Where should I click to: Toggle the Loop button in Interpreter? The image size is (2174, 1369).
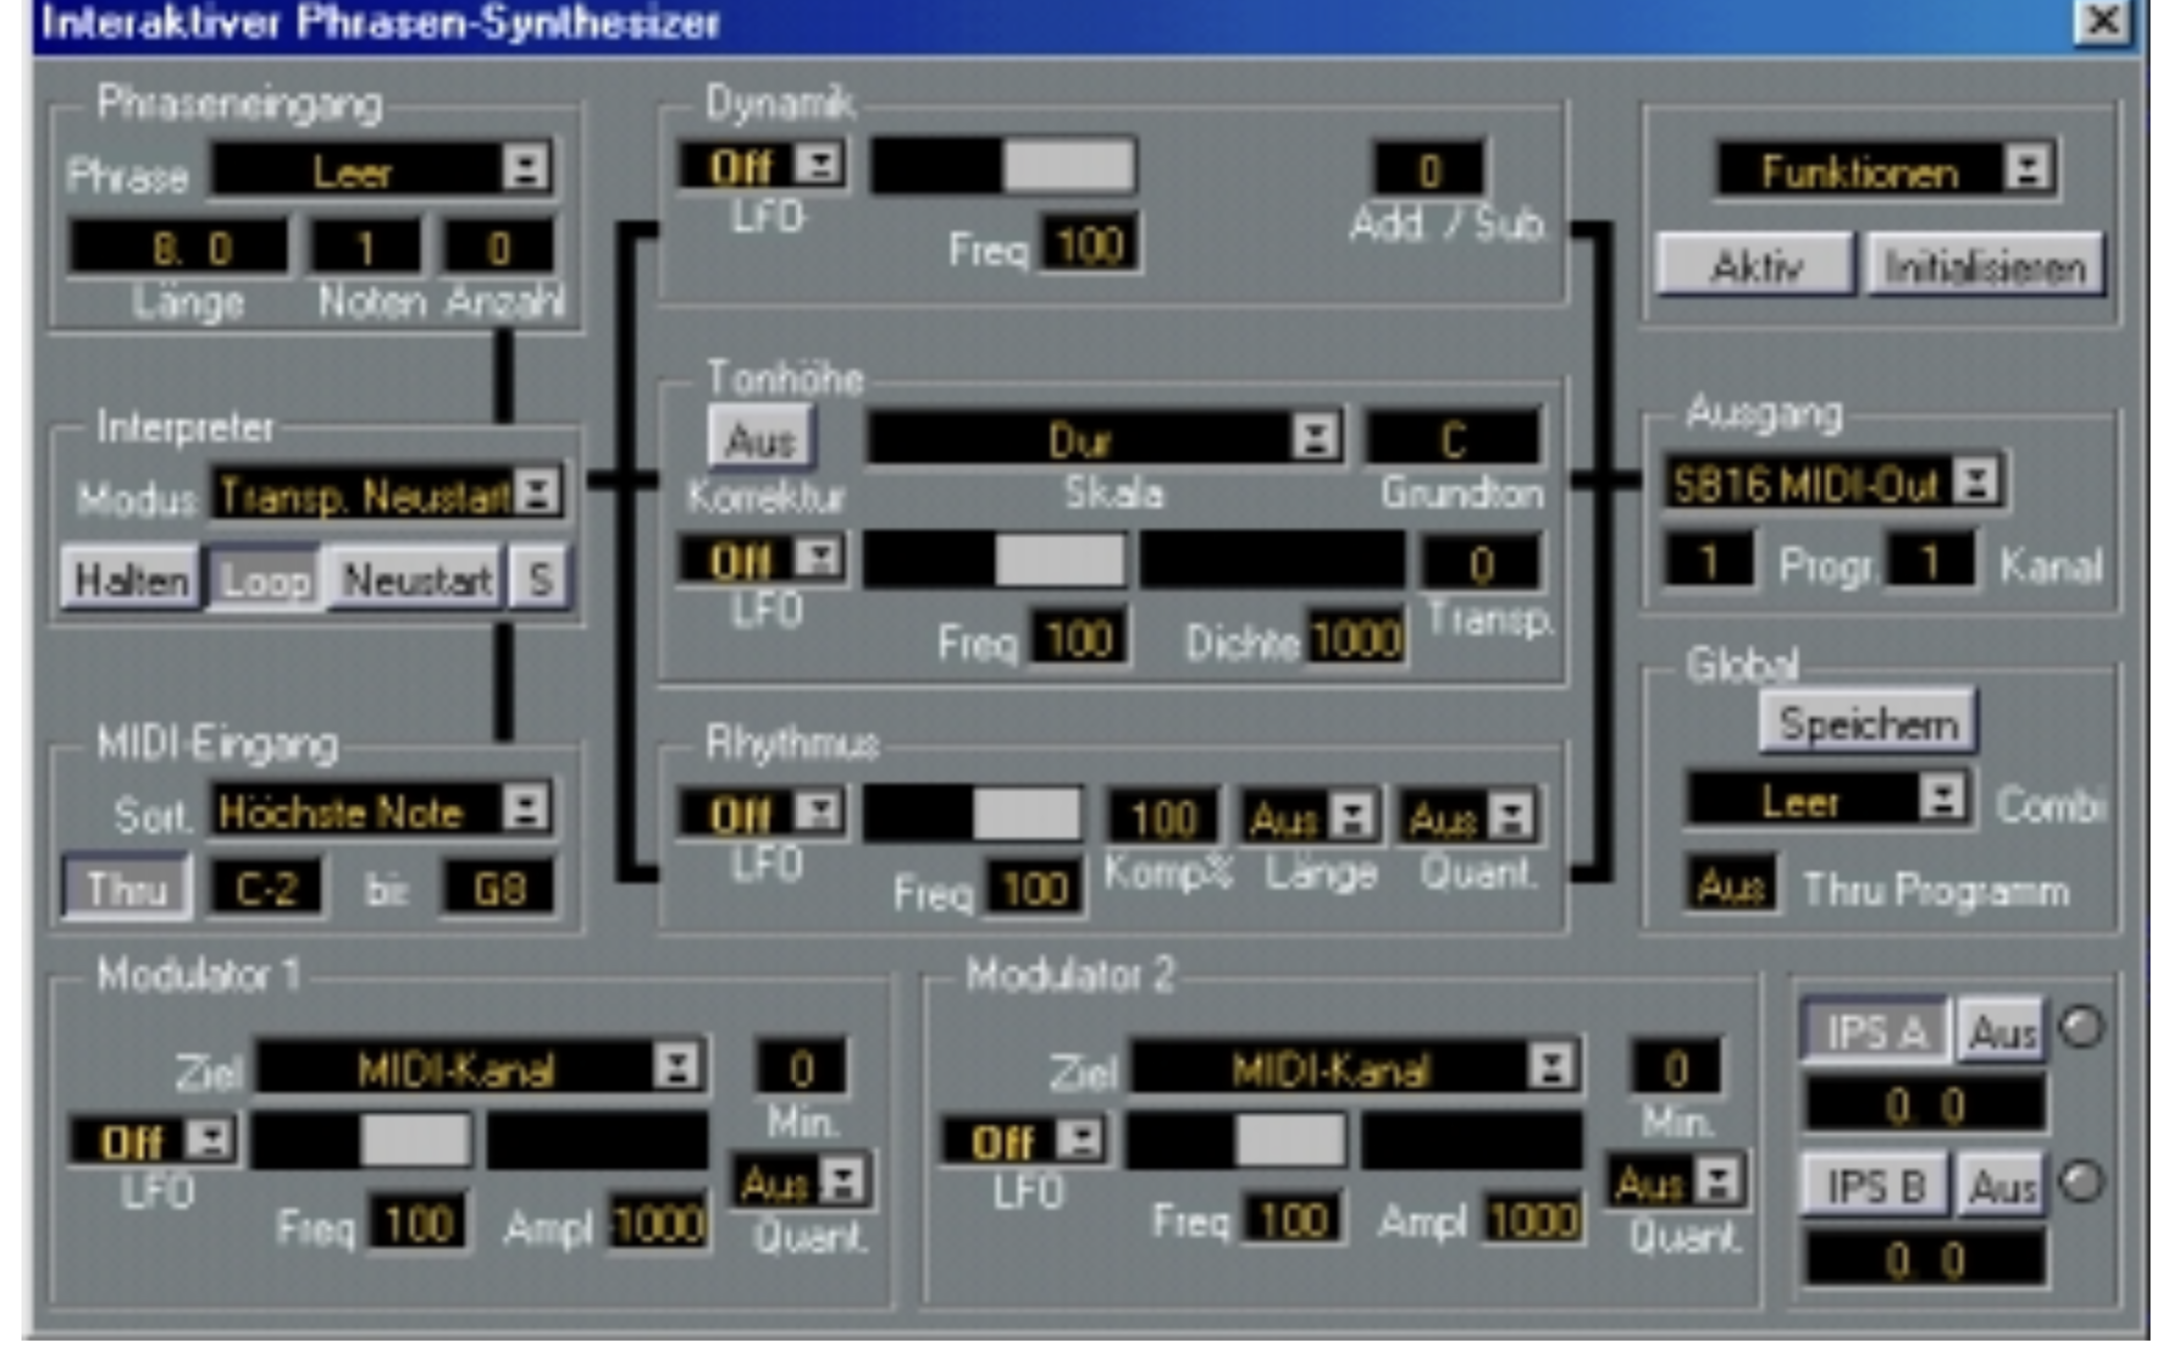(x=265, y=579)
